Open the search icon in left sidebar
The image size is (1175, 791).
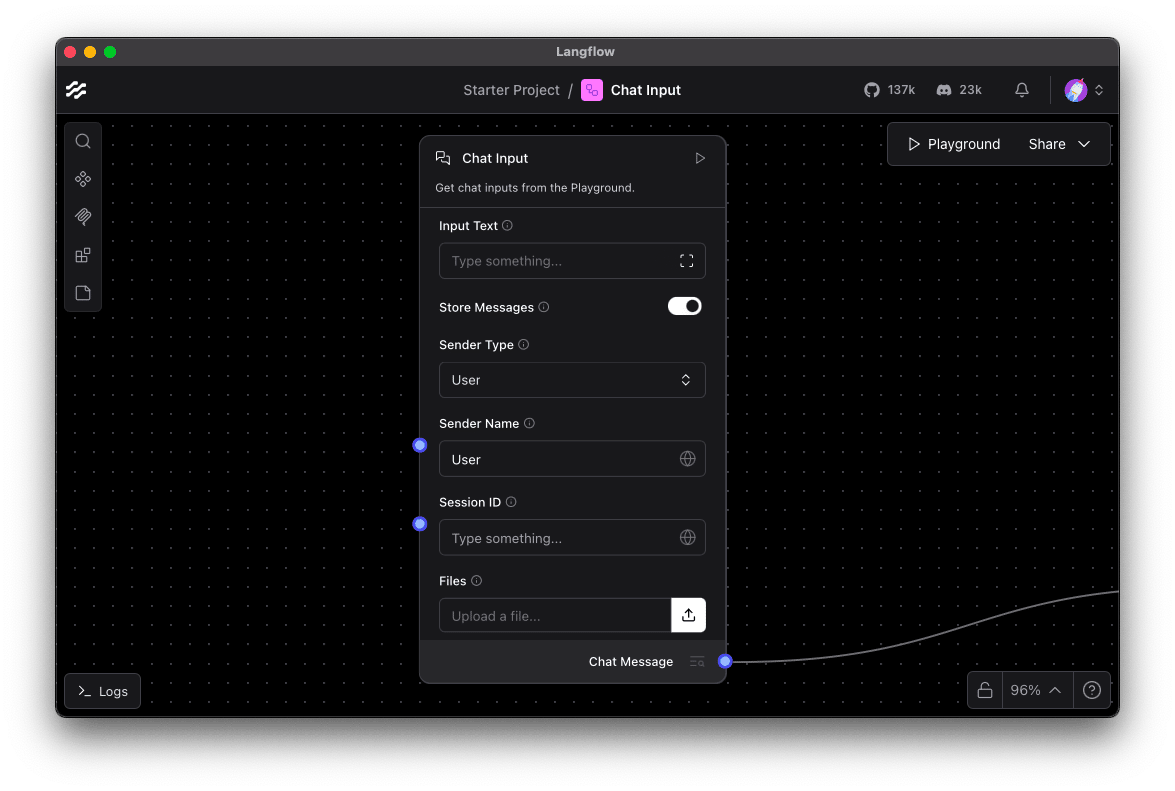click(83, 141)
